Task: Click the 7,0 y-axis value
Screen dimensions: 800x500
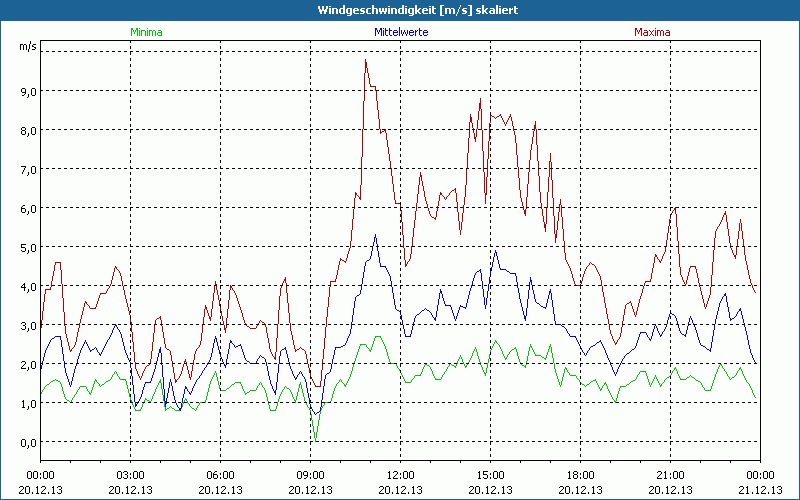Action: (28, 169)
